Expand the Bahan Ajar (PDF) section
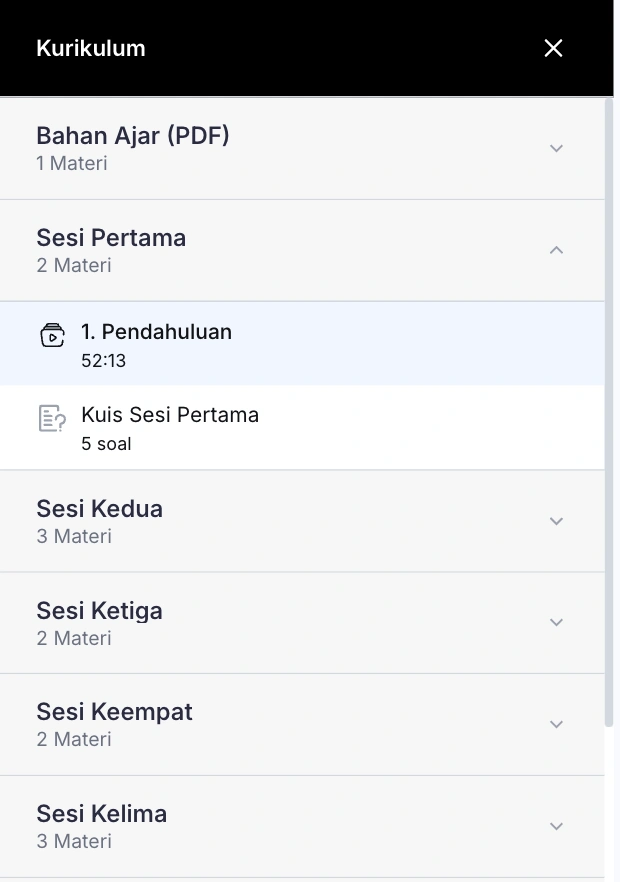 (556, 148)
